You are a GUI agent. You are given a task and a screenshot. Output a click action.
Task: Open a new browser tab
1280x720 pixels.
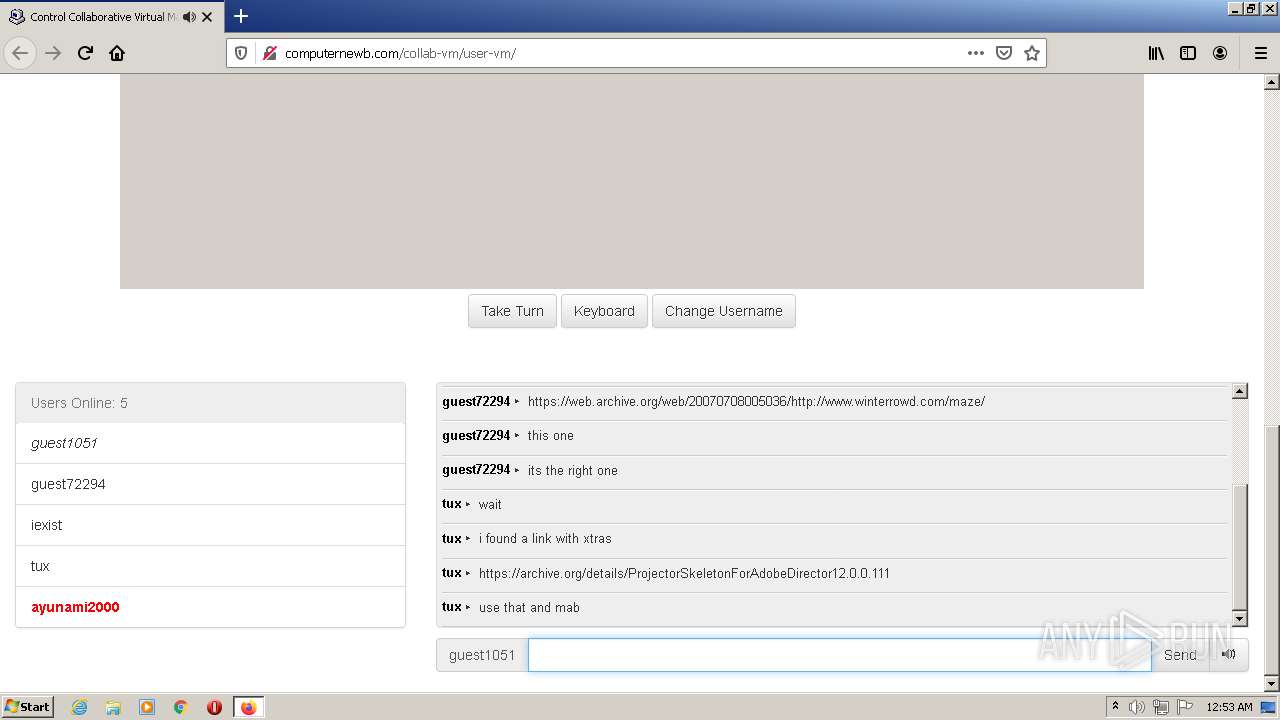coord(241,16)
